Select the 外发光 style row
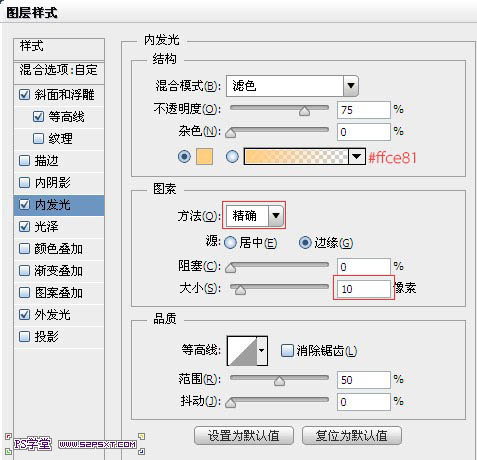This screenshot has height=460, width=477. point(59,315)
